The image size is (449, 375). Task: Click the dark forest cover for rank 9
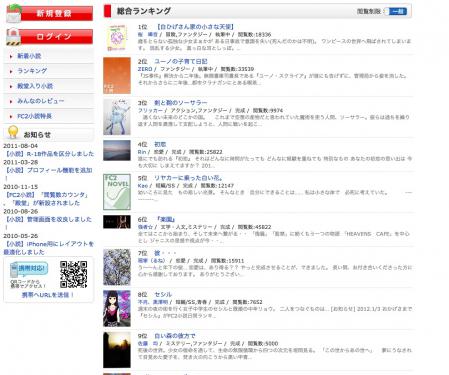tap(117, 350)
